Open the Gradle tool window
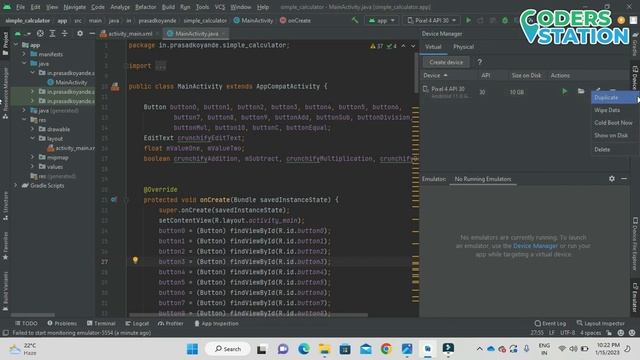The image size is (640, 360). pyautogui.click(x=635, y=45)
